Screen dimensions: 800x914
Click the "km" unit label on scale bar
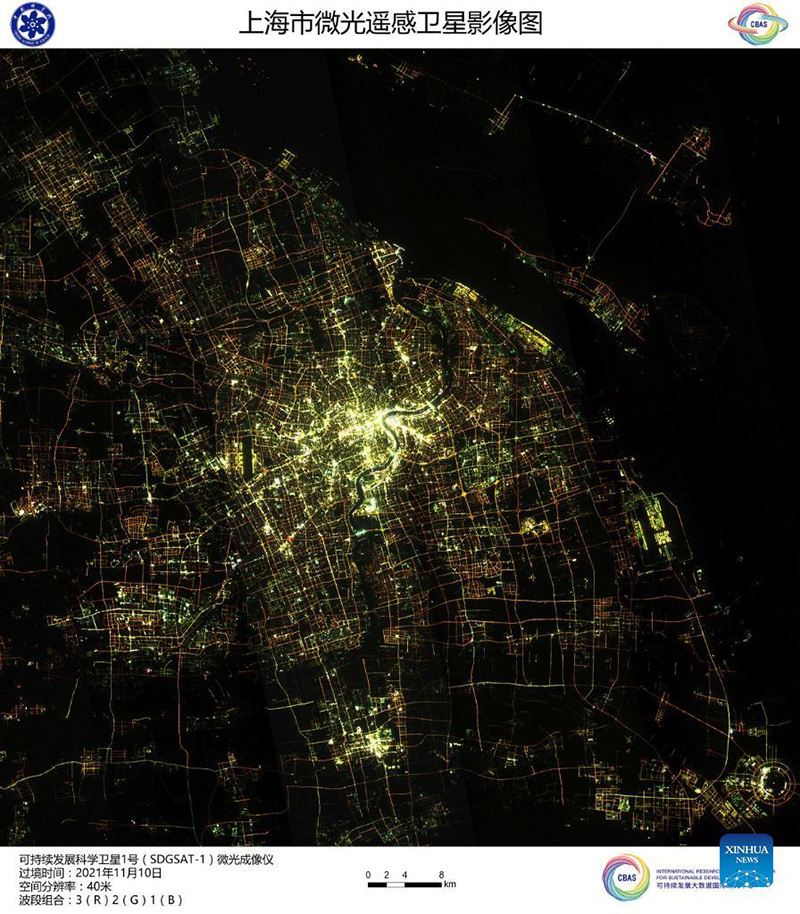450,885
